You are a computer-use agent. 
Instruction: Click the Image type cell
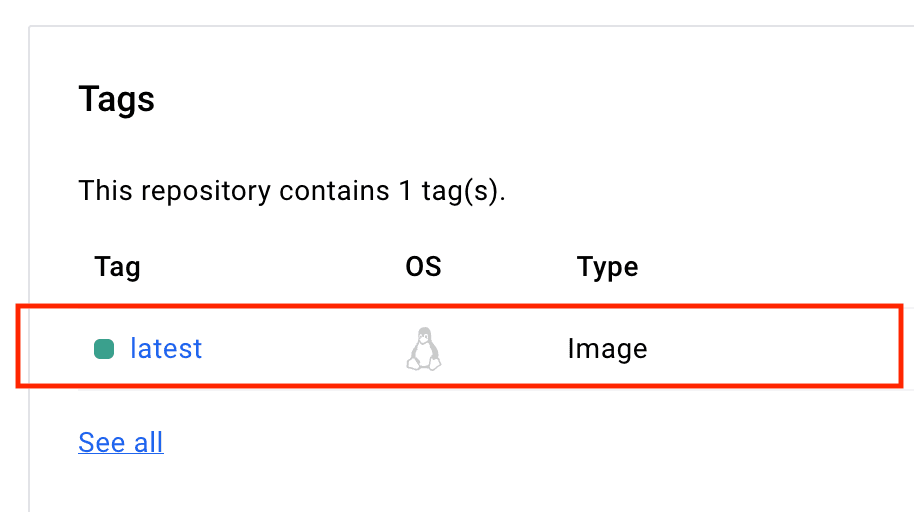[607, 349]
